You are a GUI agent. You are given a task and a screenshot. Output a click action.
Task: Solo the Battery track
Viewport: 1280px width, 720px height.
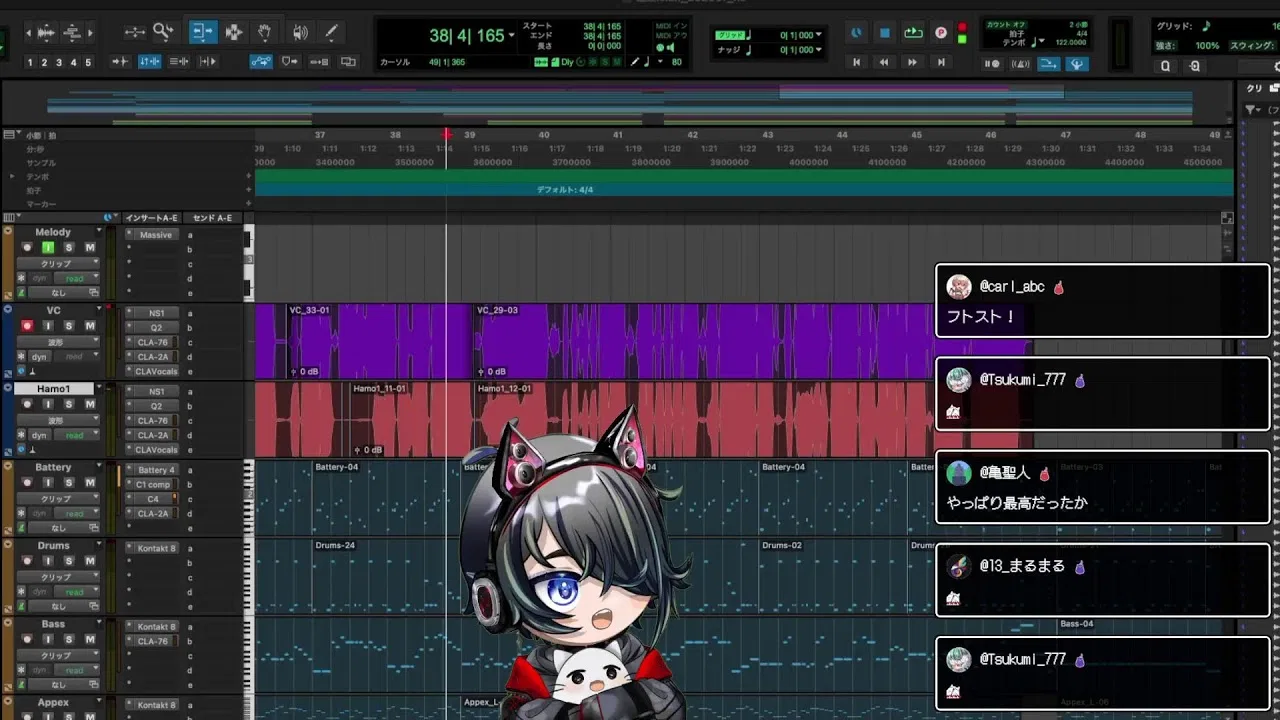(69, 483)
